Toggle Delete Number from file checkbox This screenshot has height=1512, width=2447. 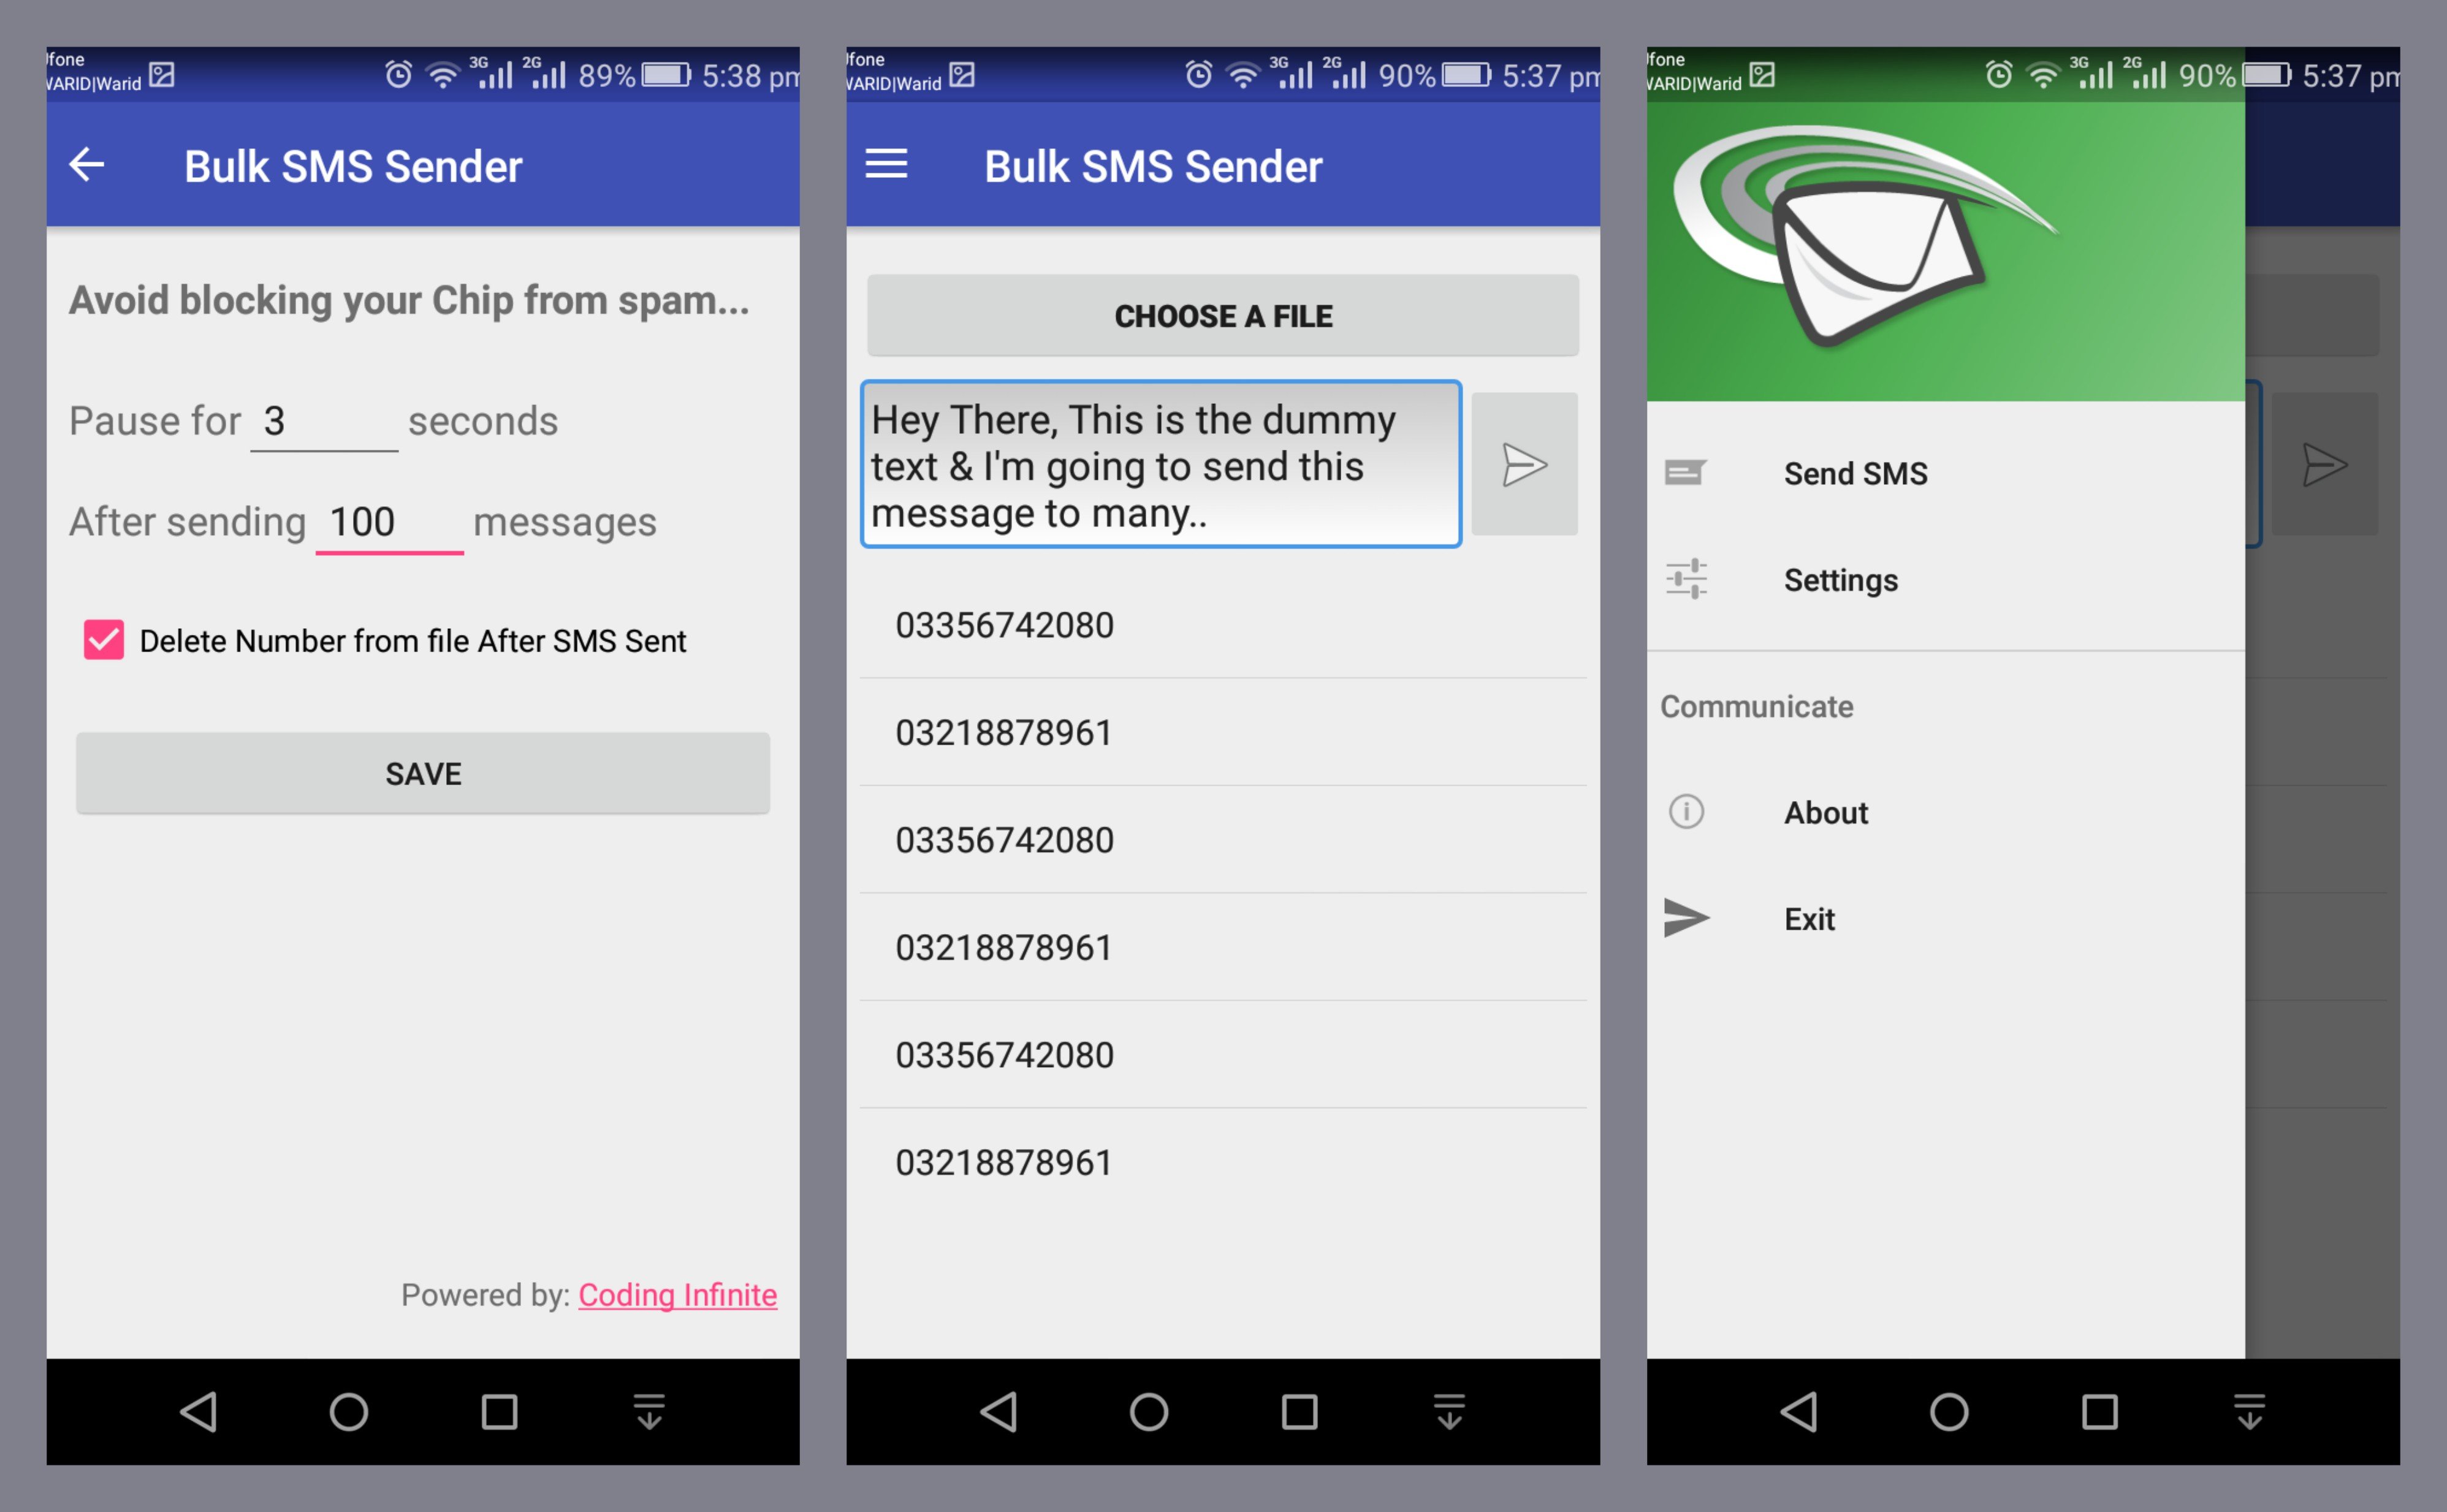coord(101,638)
